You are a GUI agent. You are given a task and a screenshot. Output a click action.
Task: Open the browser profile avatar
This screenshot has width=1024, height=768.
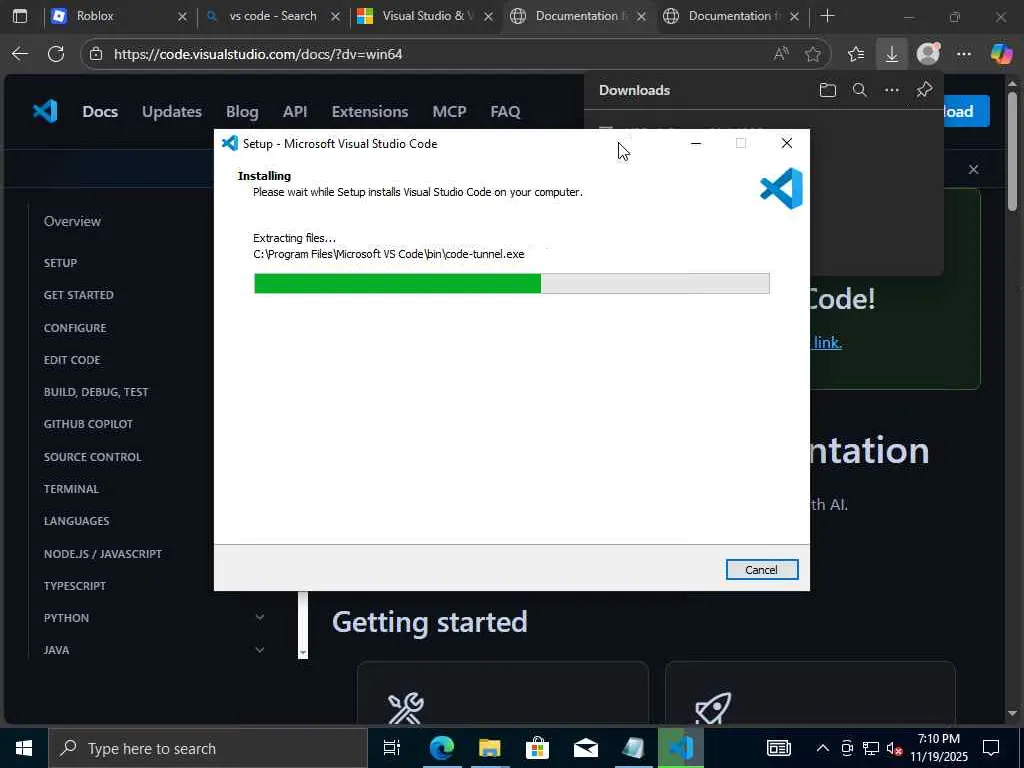click(928, 54)
